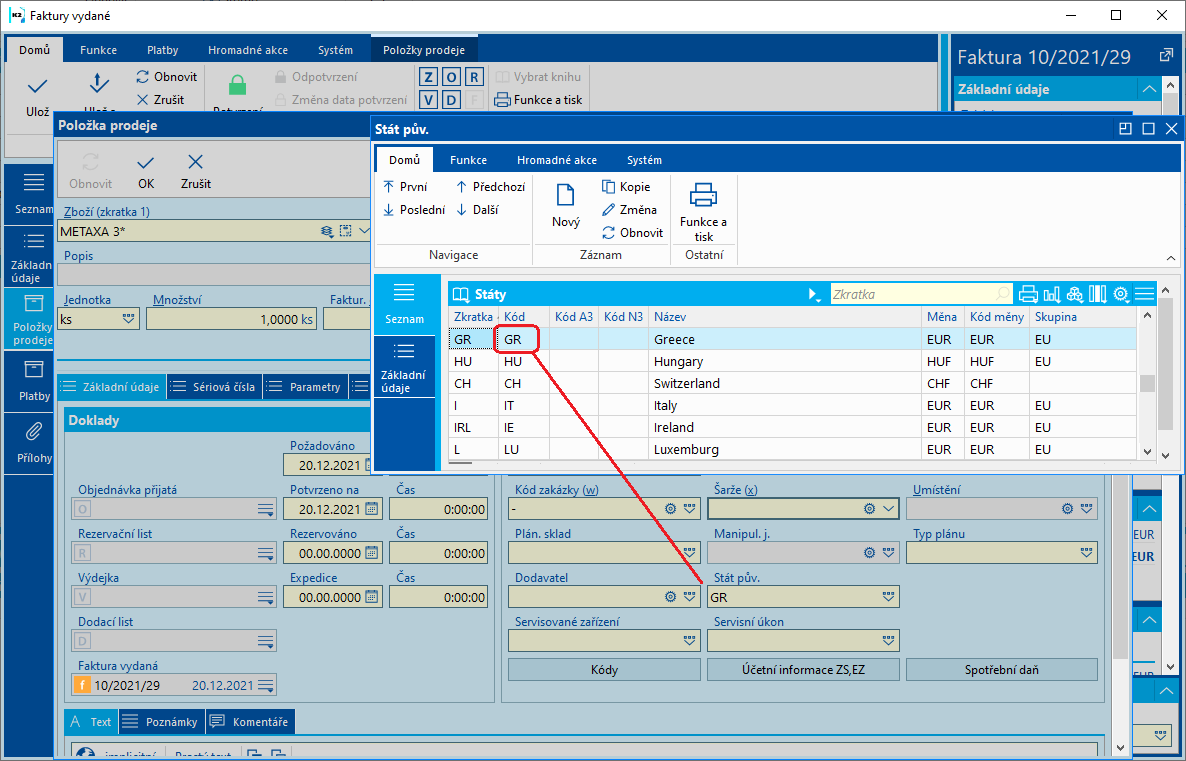
Task: Select the Switzerland row in Státy
Action: [x=792, y=384]
